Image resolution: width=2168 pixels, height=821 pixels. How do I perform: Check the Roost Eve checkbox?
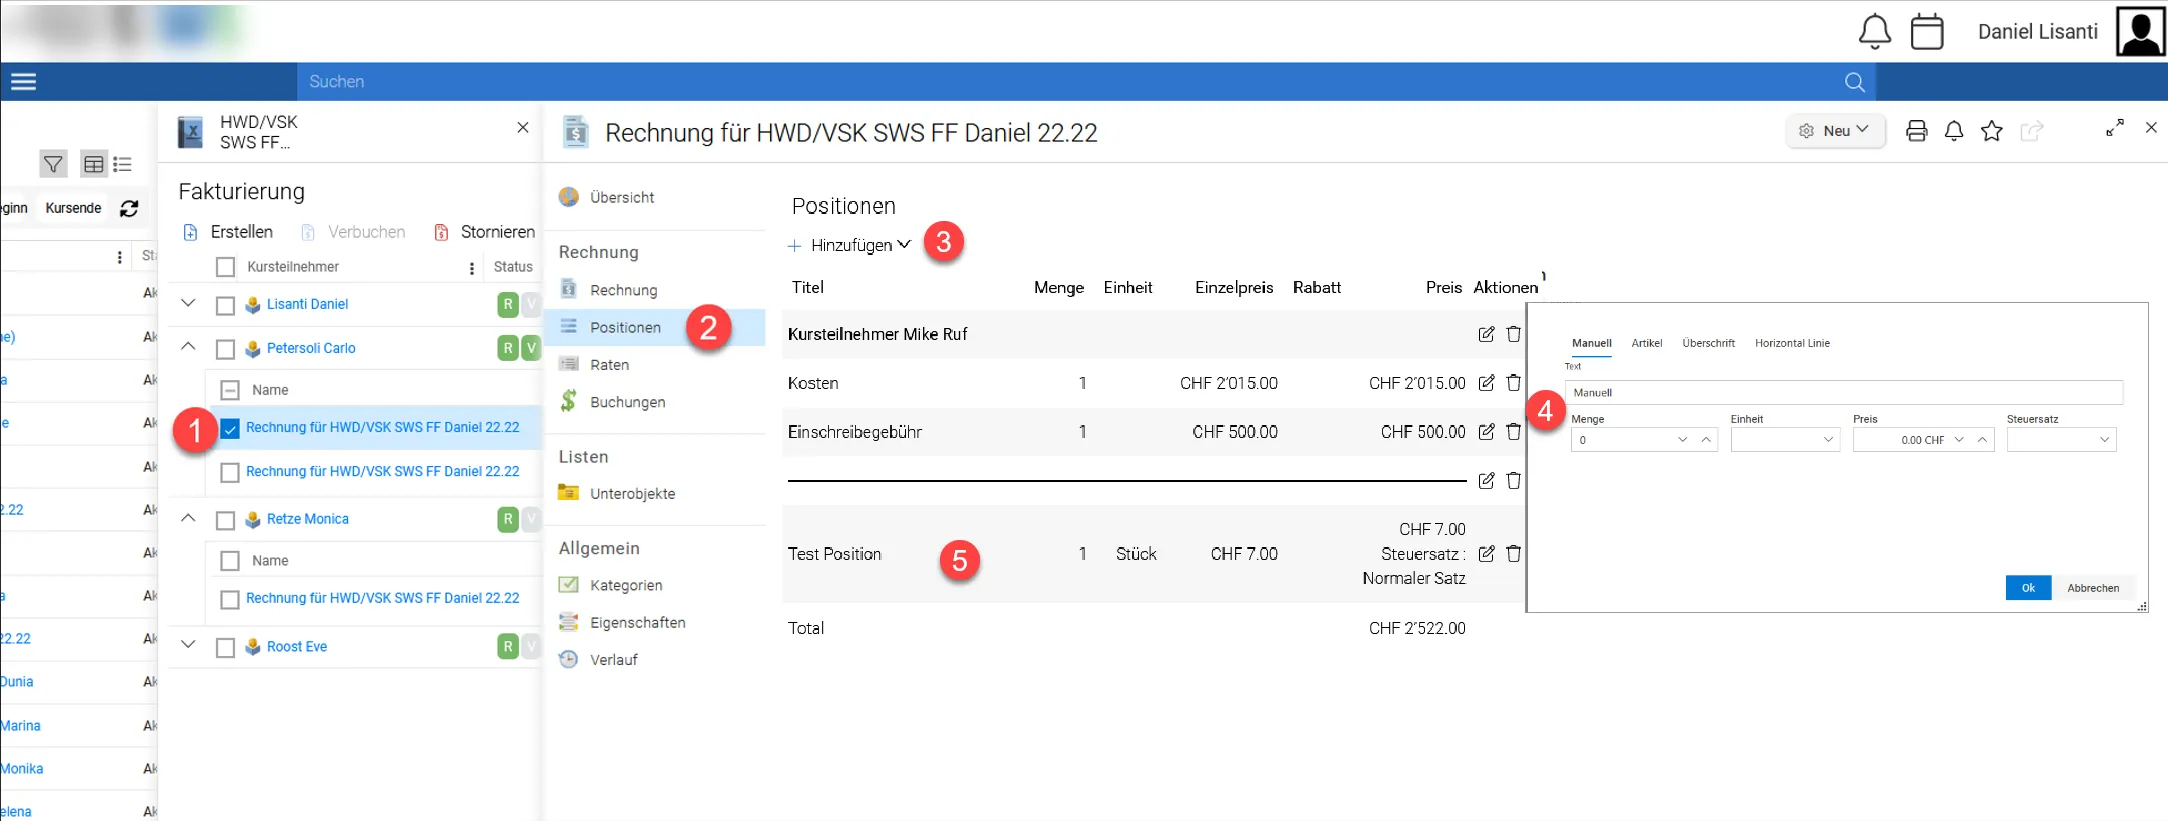click(226, 647)
